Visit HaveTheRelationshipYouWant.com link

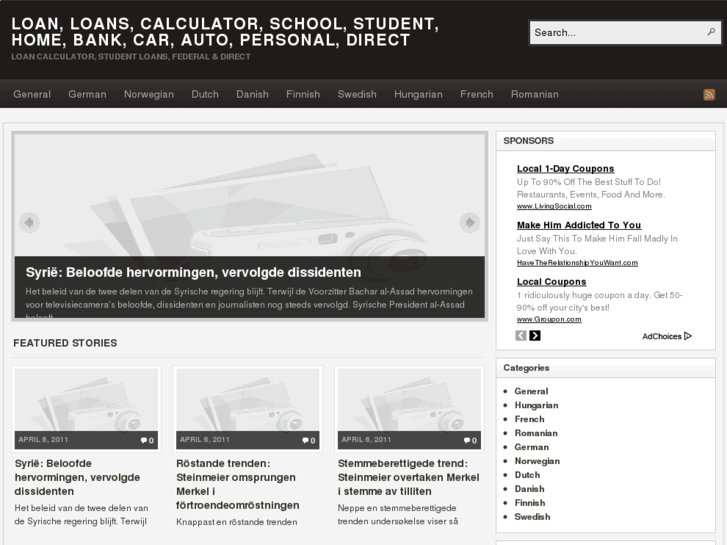click(577, 263)
